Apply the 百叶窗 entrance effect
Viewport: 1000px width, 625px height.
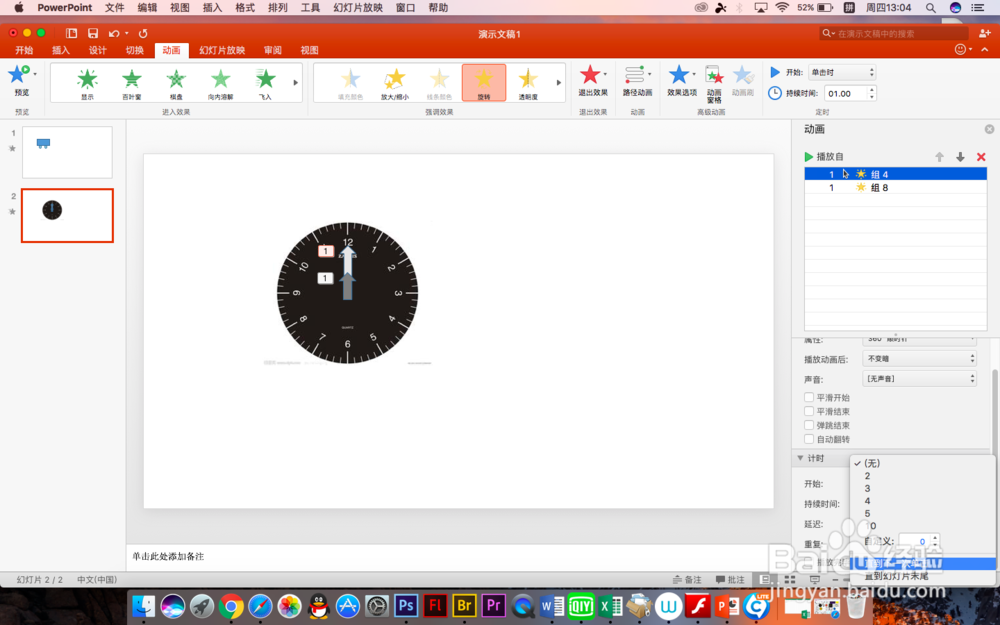point(132,83)
